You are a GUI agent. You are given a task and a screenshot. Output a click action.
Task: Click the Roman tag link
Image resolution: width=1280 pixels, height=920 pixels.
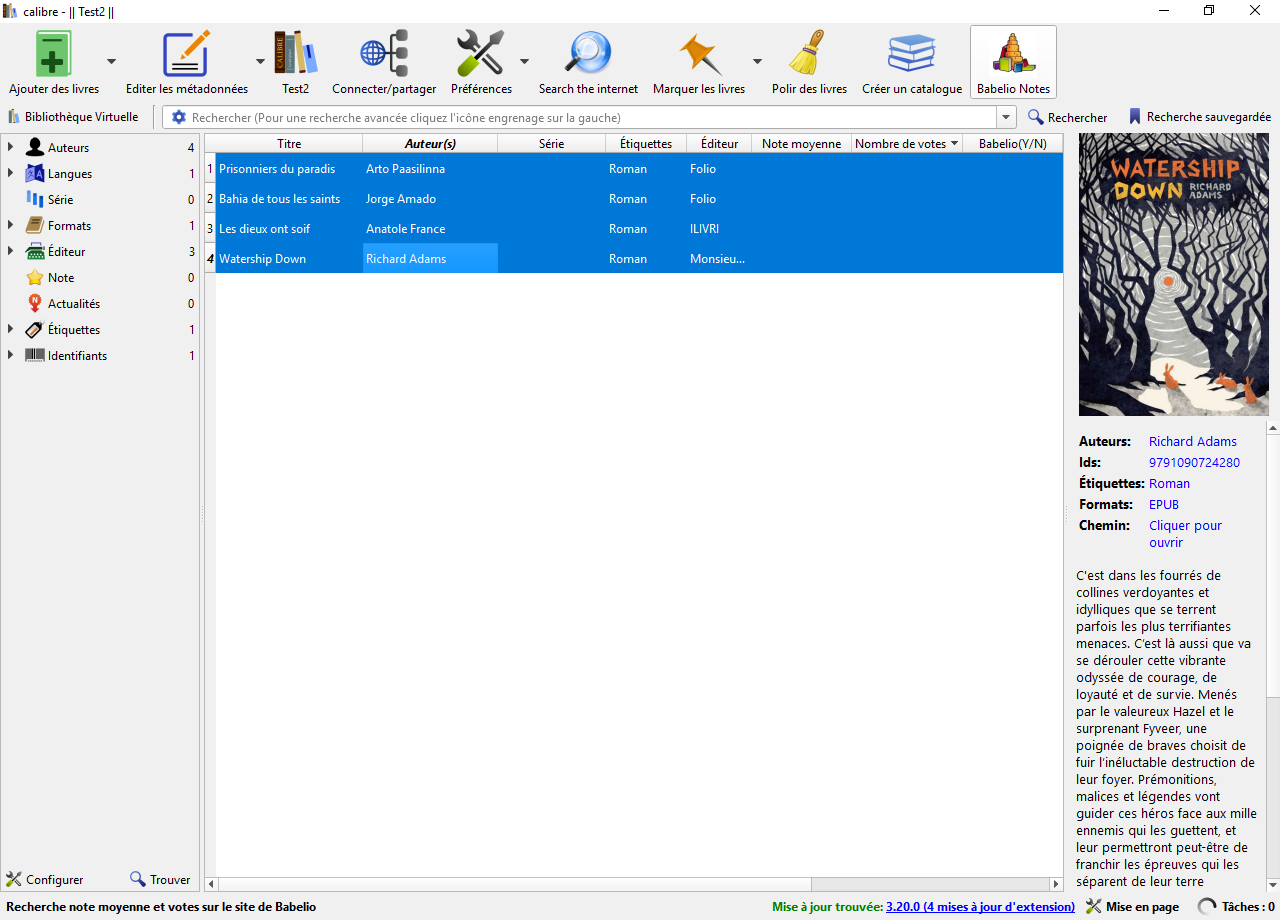[x=1169, y=483]
